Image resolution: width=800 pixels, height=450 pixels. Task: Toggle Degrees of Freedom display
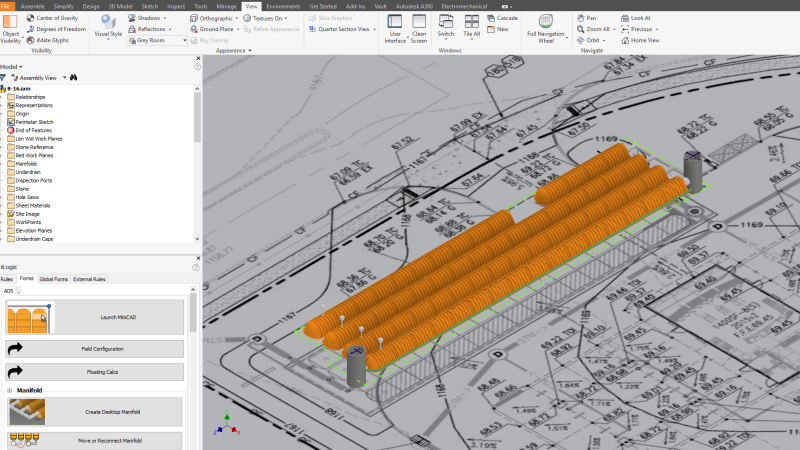[x=57, y=29]
